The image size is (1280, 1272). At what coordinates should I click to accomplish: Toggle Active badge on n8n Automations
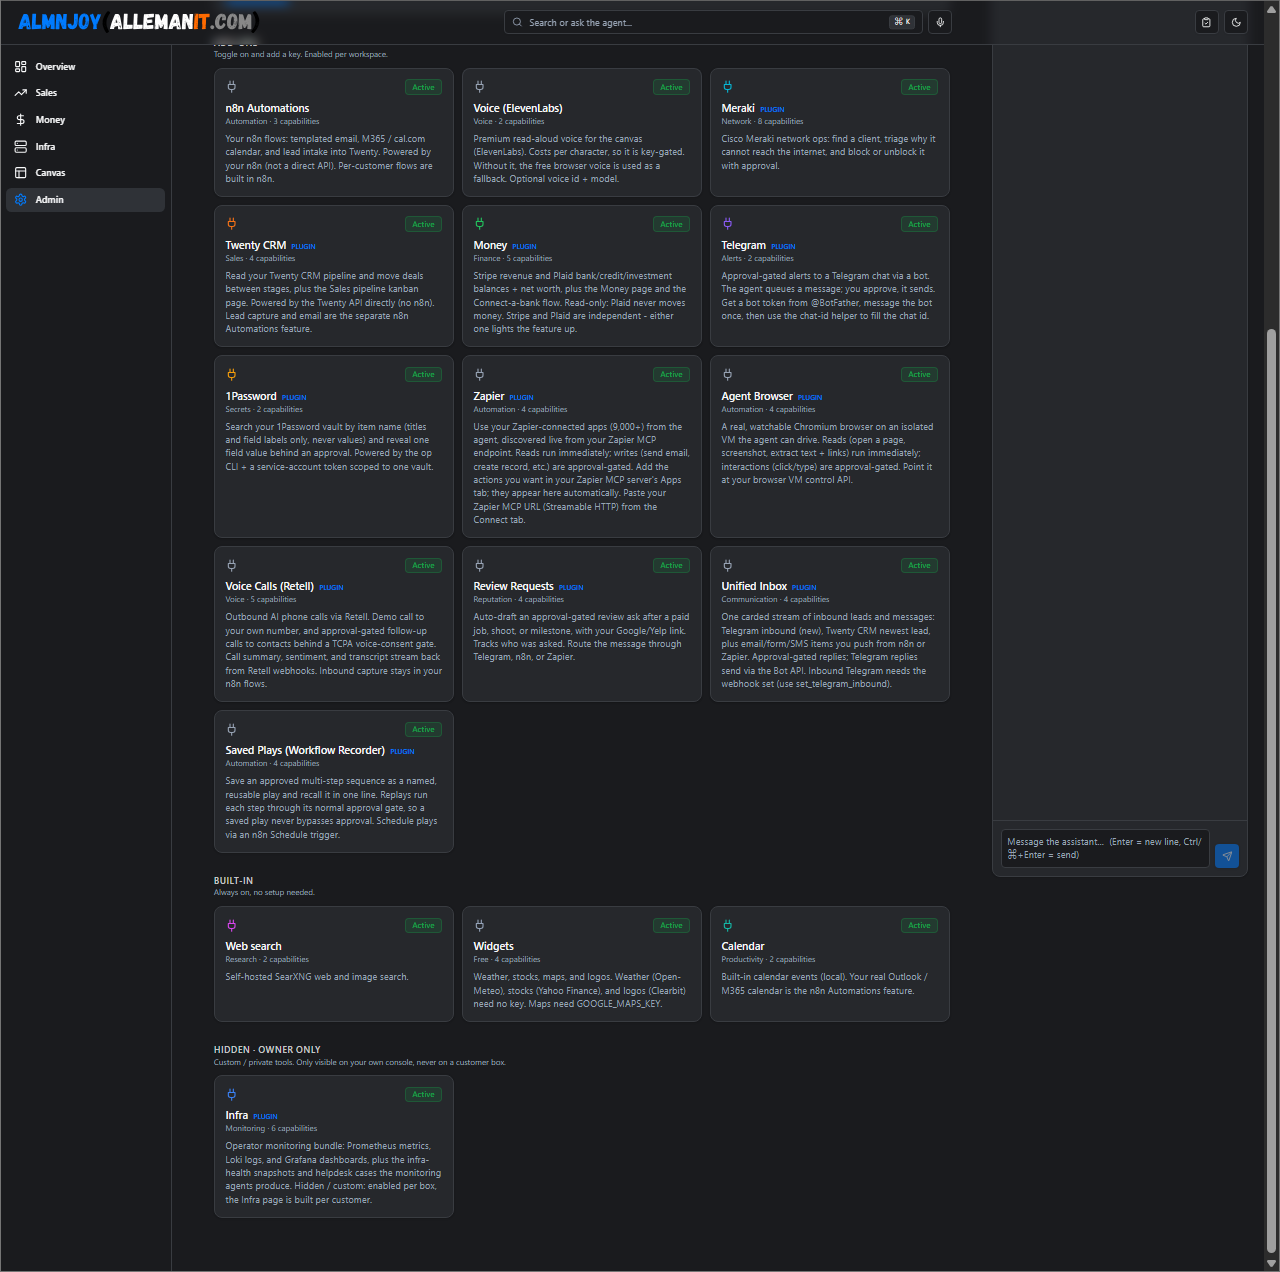click(424, 87)
